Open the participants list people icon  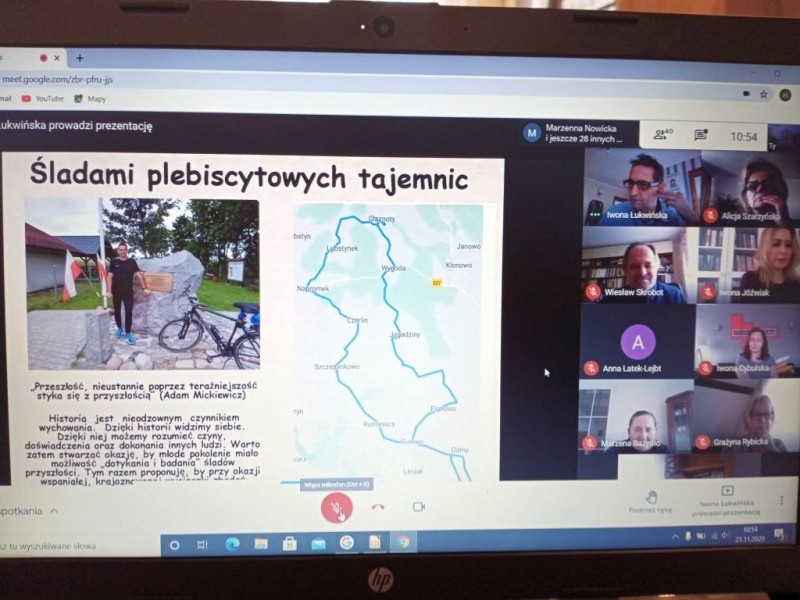pyautogui.click(x=661, y=135)
